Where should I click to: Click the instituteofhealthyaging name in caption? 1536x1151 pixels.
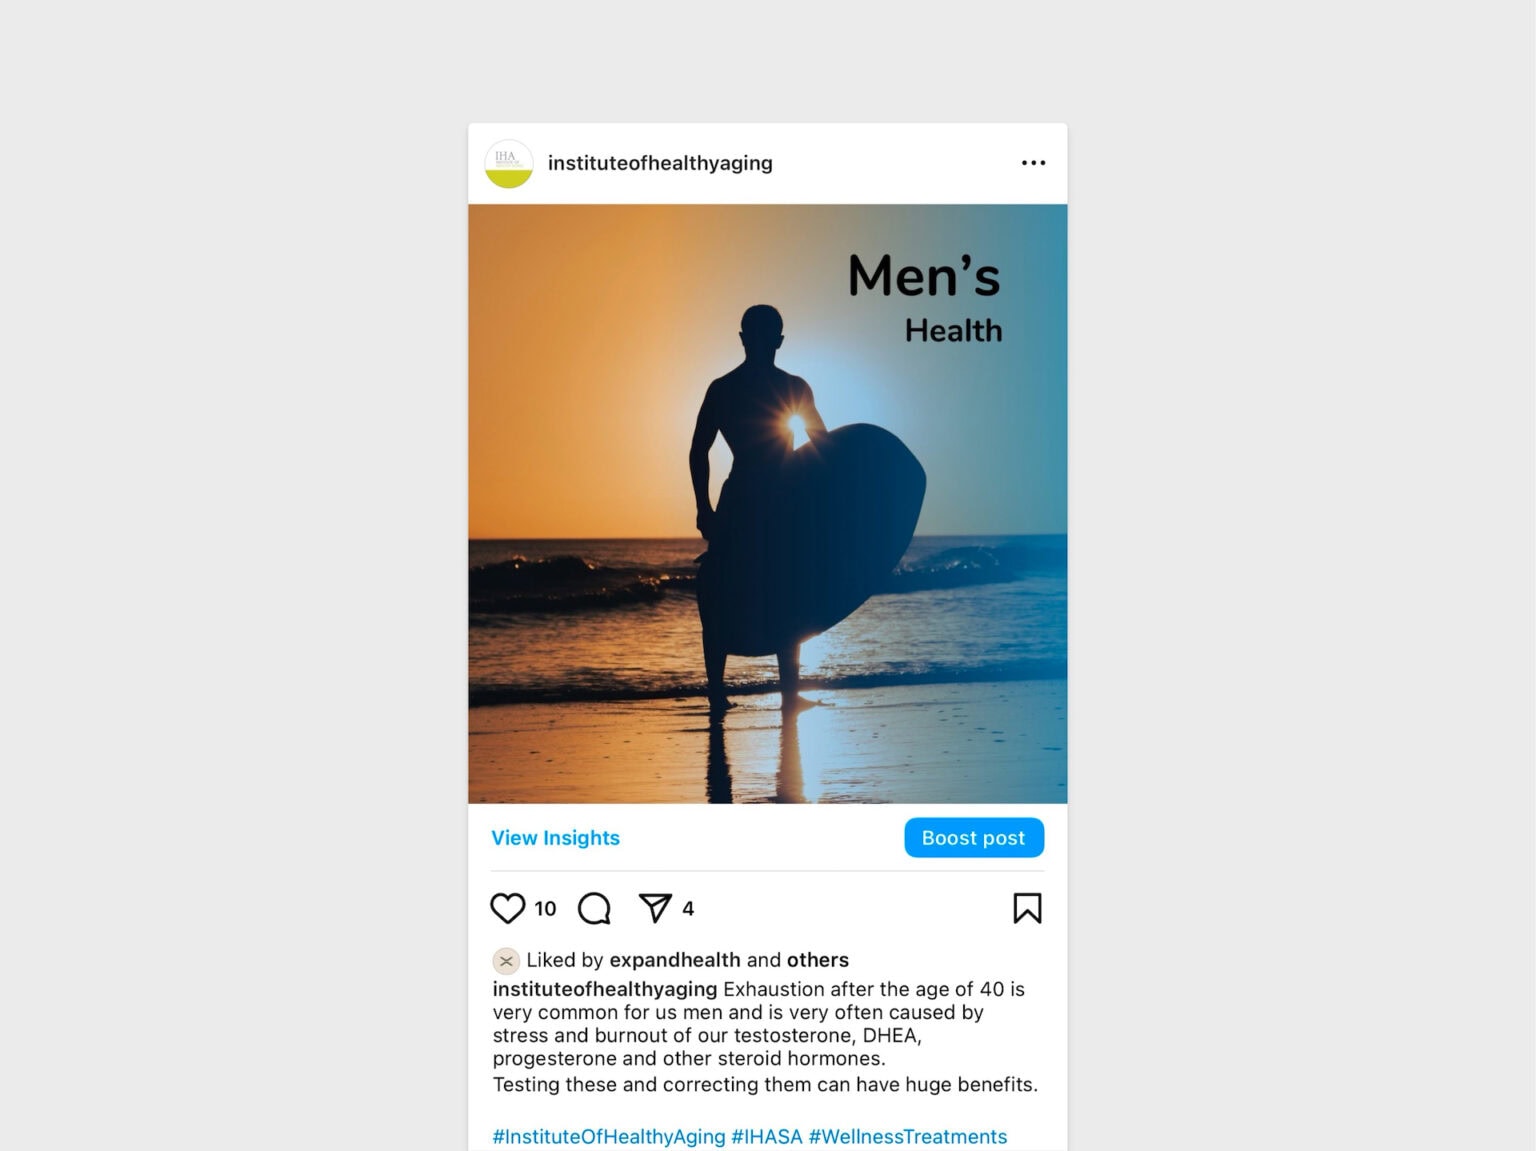point(605,989)
